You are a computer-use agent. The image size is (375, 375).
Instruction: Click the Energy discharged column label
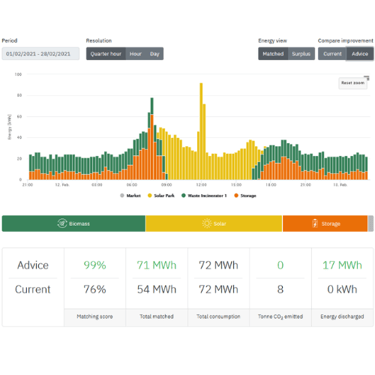point(342,316)
